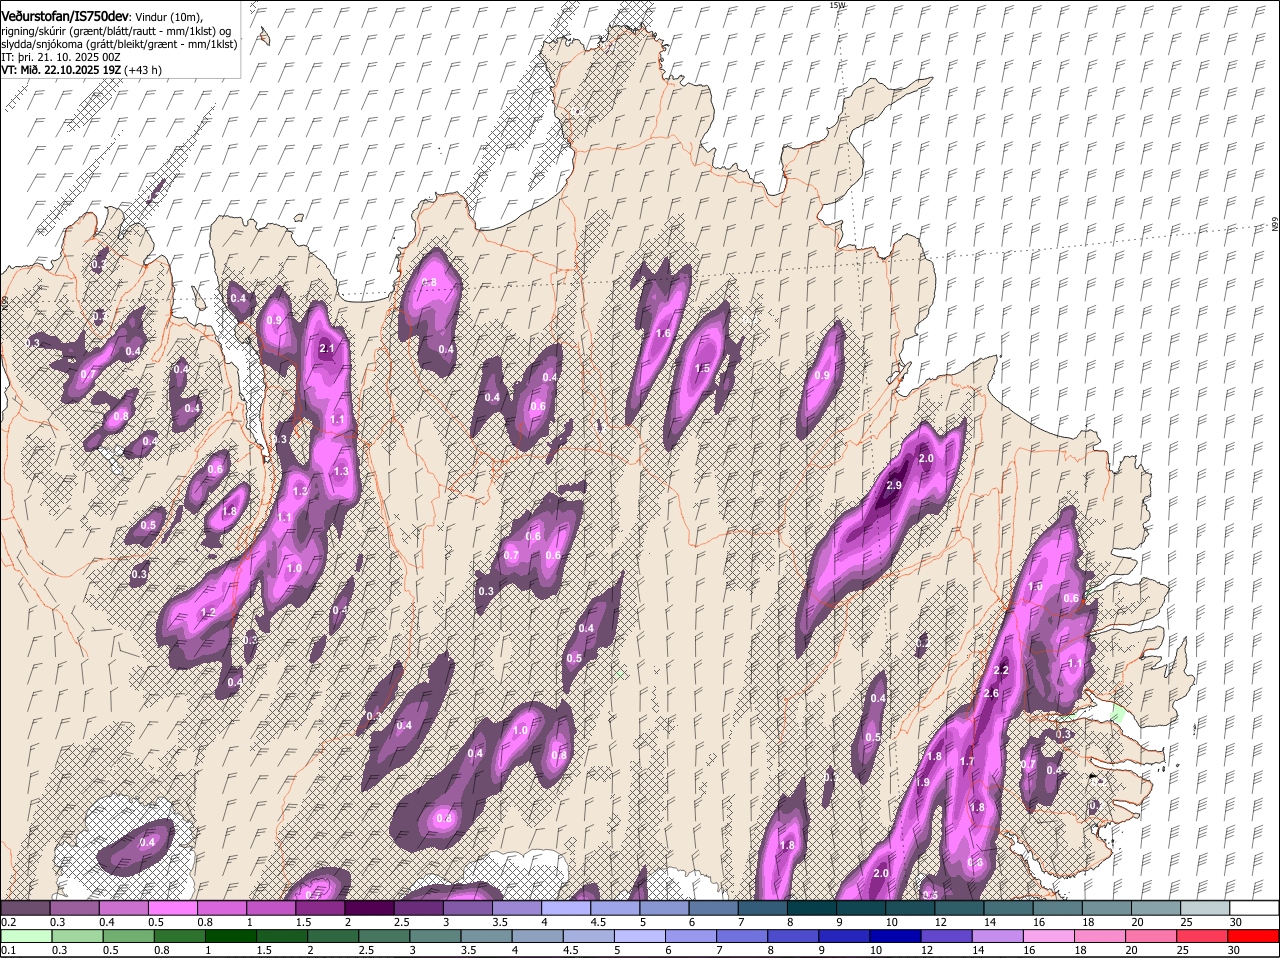Select the lavender upper legend swatch at 4
The height and width of the screenshot is (958, 1280).
point(566,908)
